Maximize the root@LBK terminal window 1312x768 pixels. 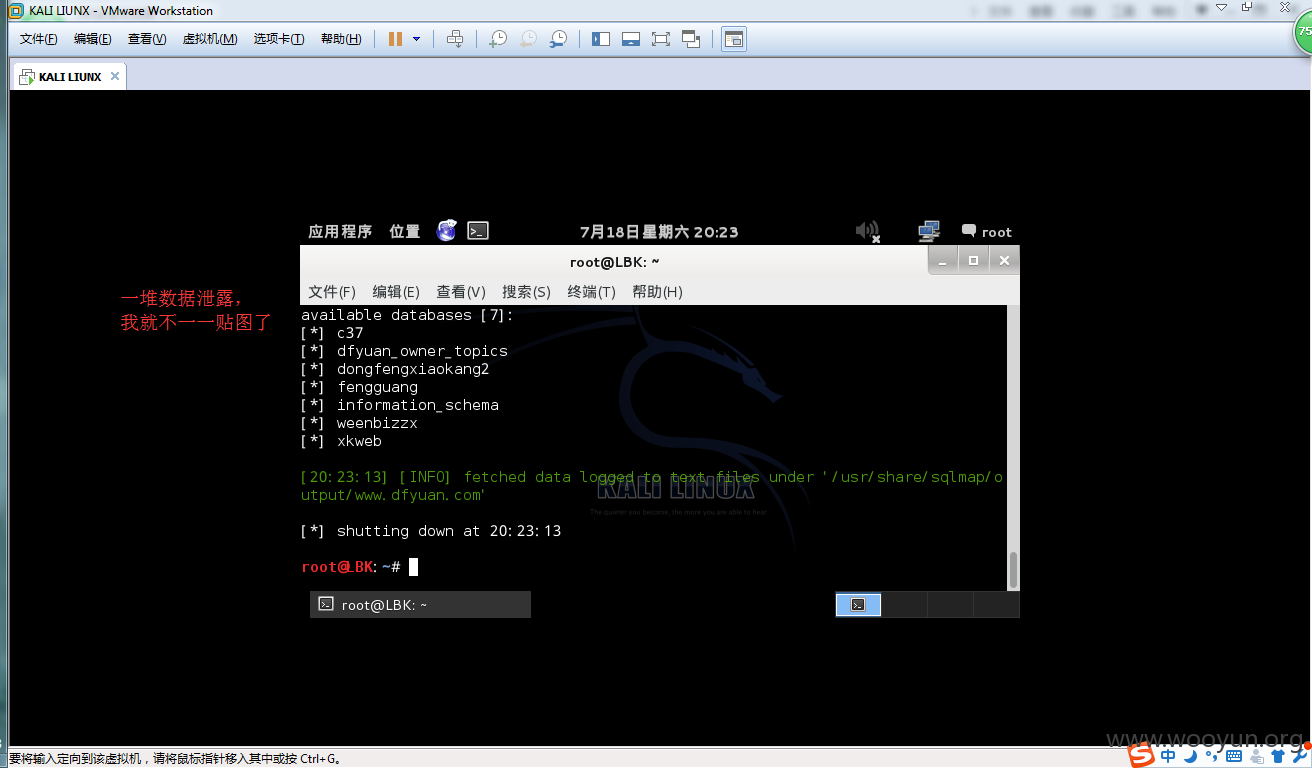click(973, 260)
